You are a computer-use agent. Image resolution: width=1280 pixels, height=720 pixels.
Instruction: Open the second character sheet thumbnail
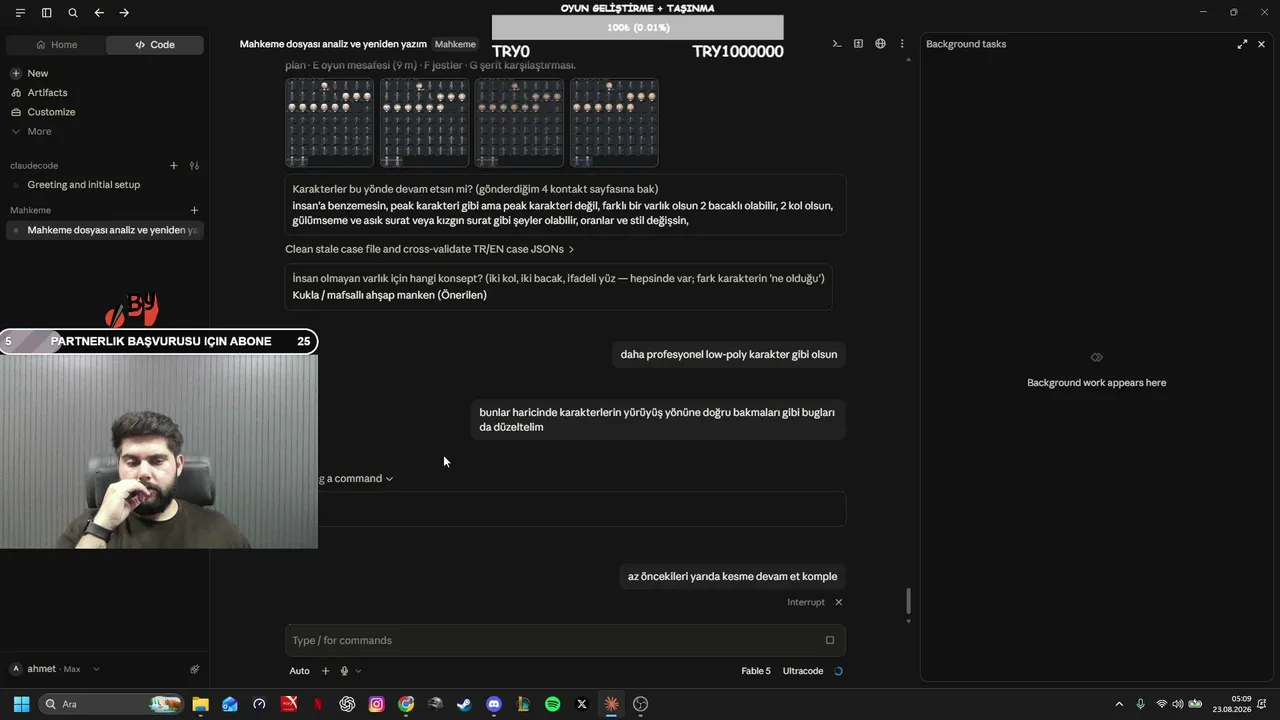424,122
